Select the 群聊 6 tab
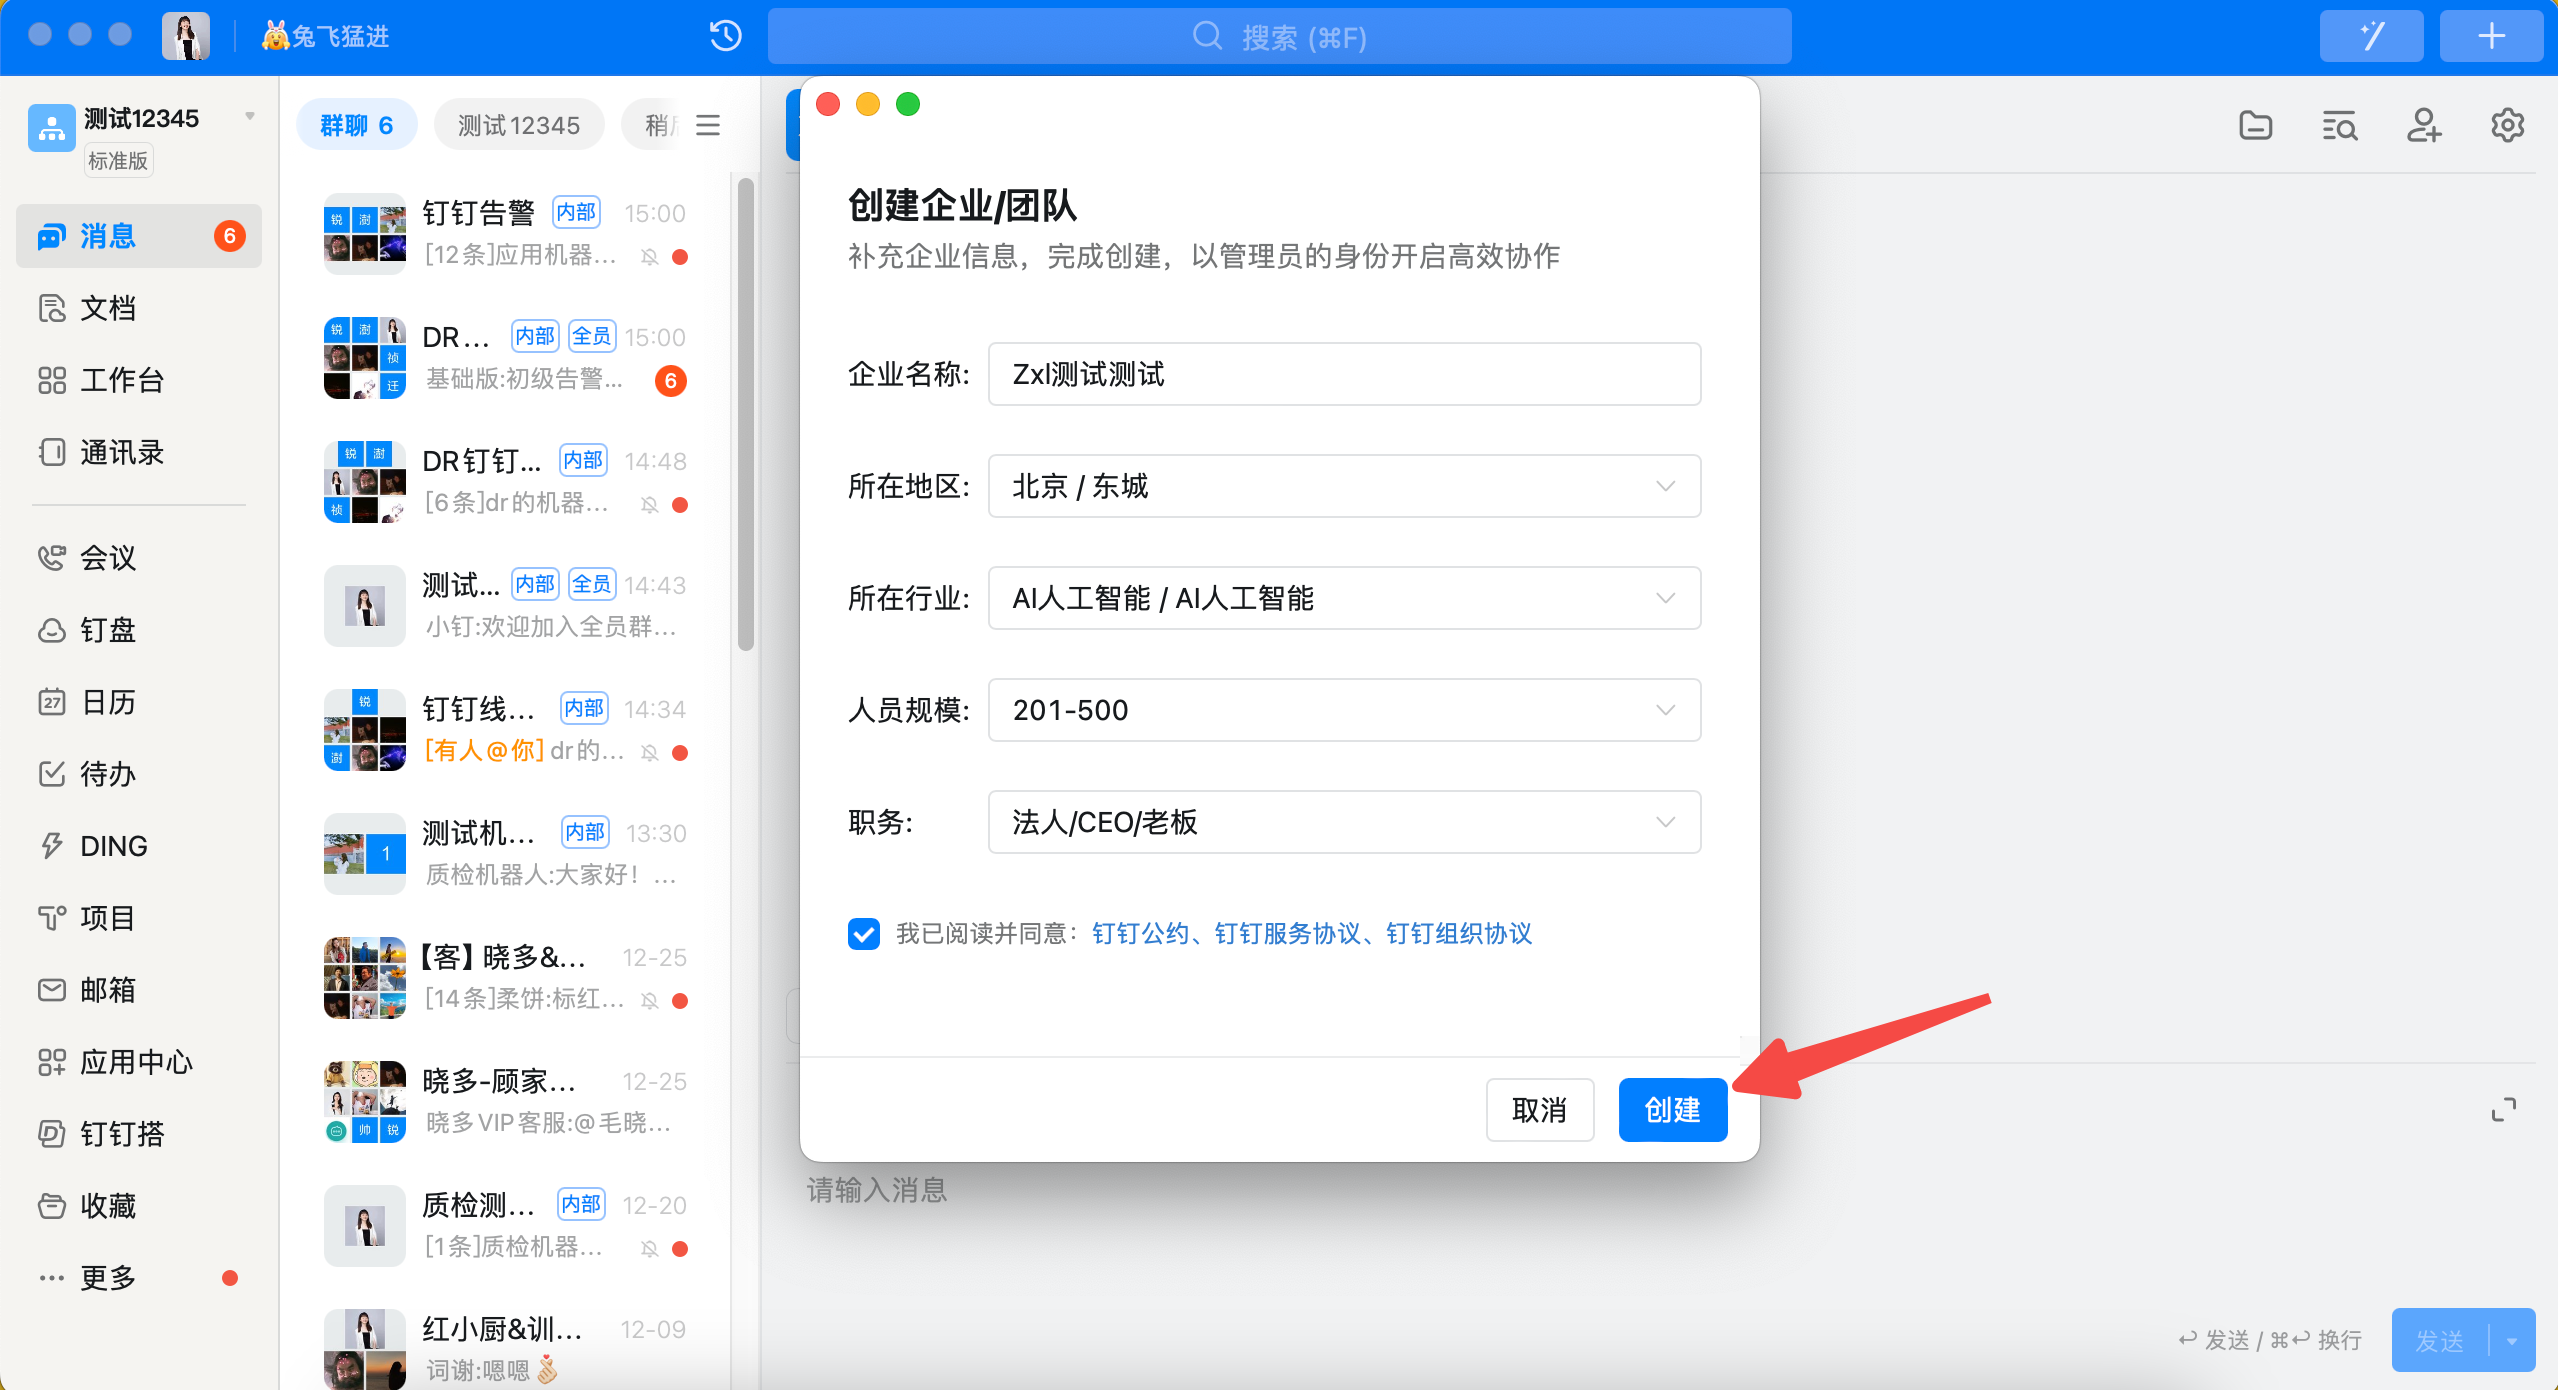This screenshot has width=2558, height=1390. coord(357,125)
